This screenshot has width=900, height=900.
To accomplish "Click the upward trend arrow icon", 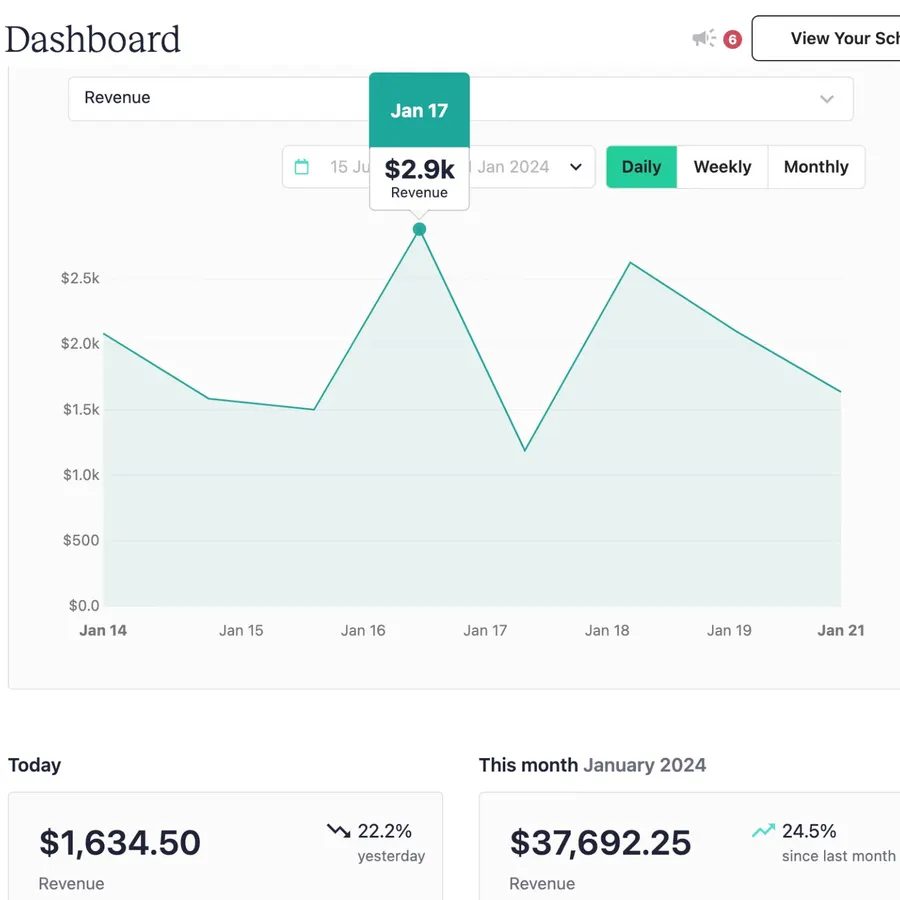I will pyautogui.click(x=763, y=830).
